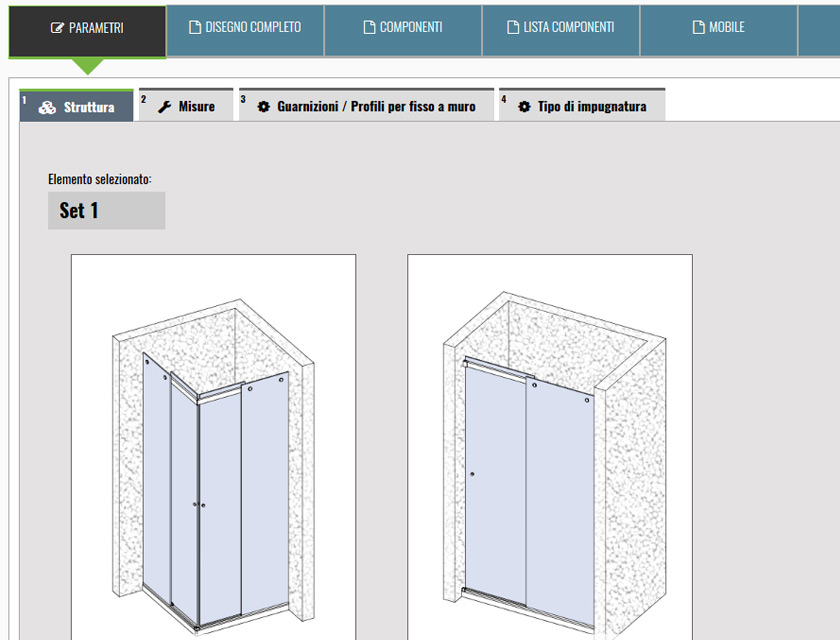Click the cubes icon on Struttura tab

pos(47,108)
